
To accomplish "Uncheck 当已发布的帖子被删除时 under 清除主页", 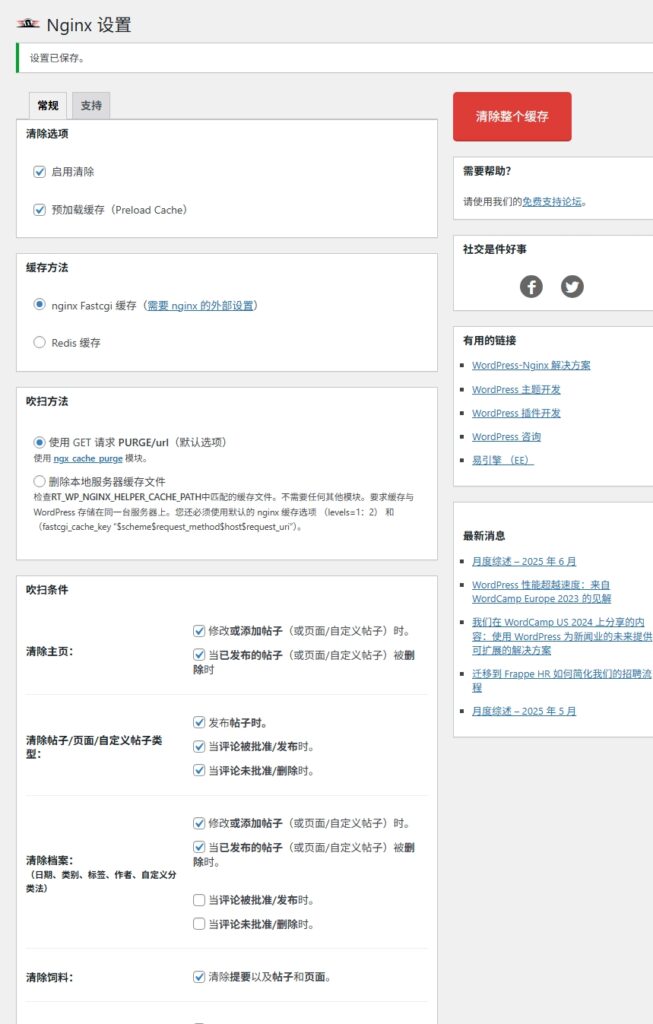I will pyautogui.click(x=199, y=654).
